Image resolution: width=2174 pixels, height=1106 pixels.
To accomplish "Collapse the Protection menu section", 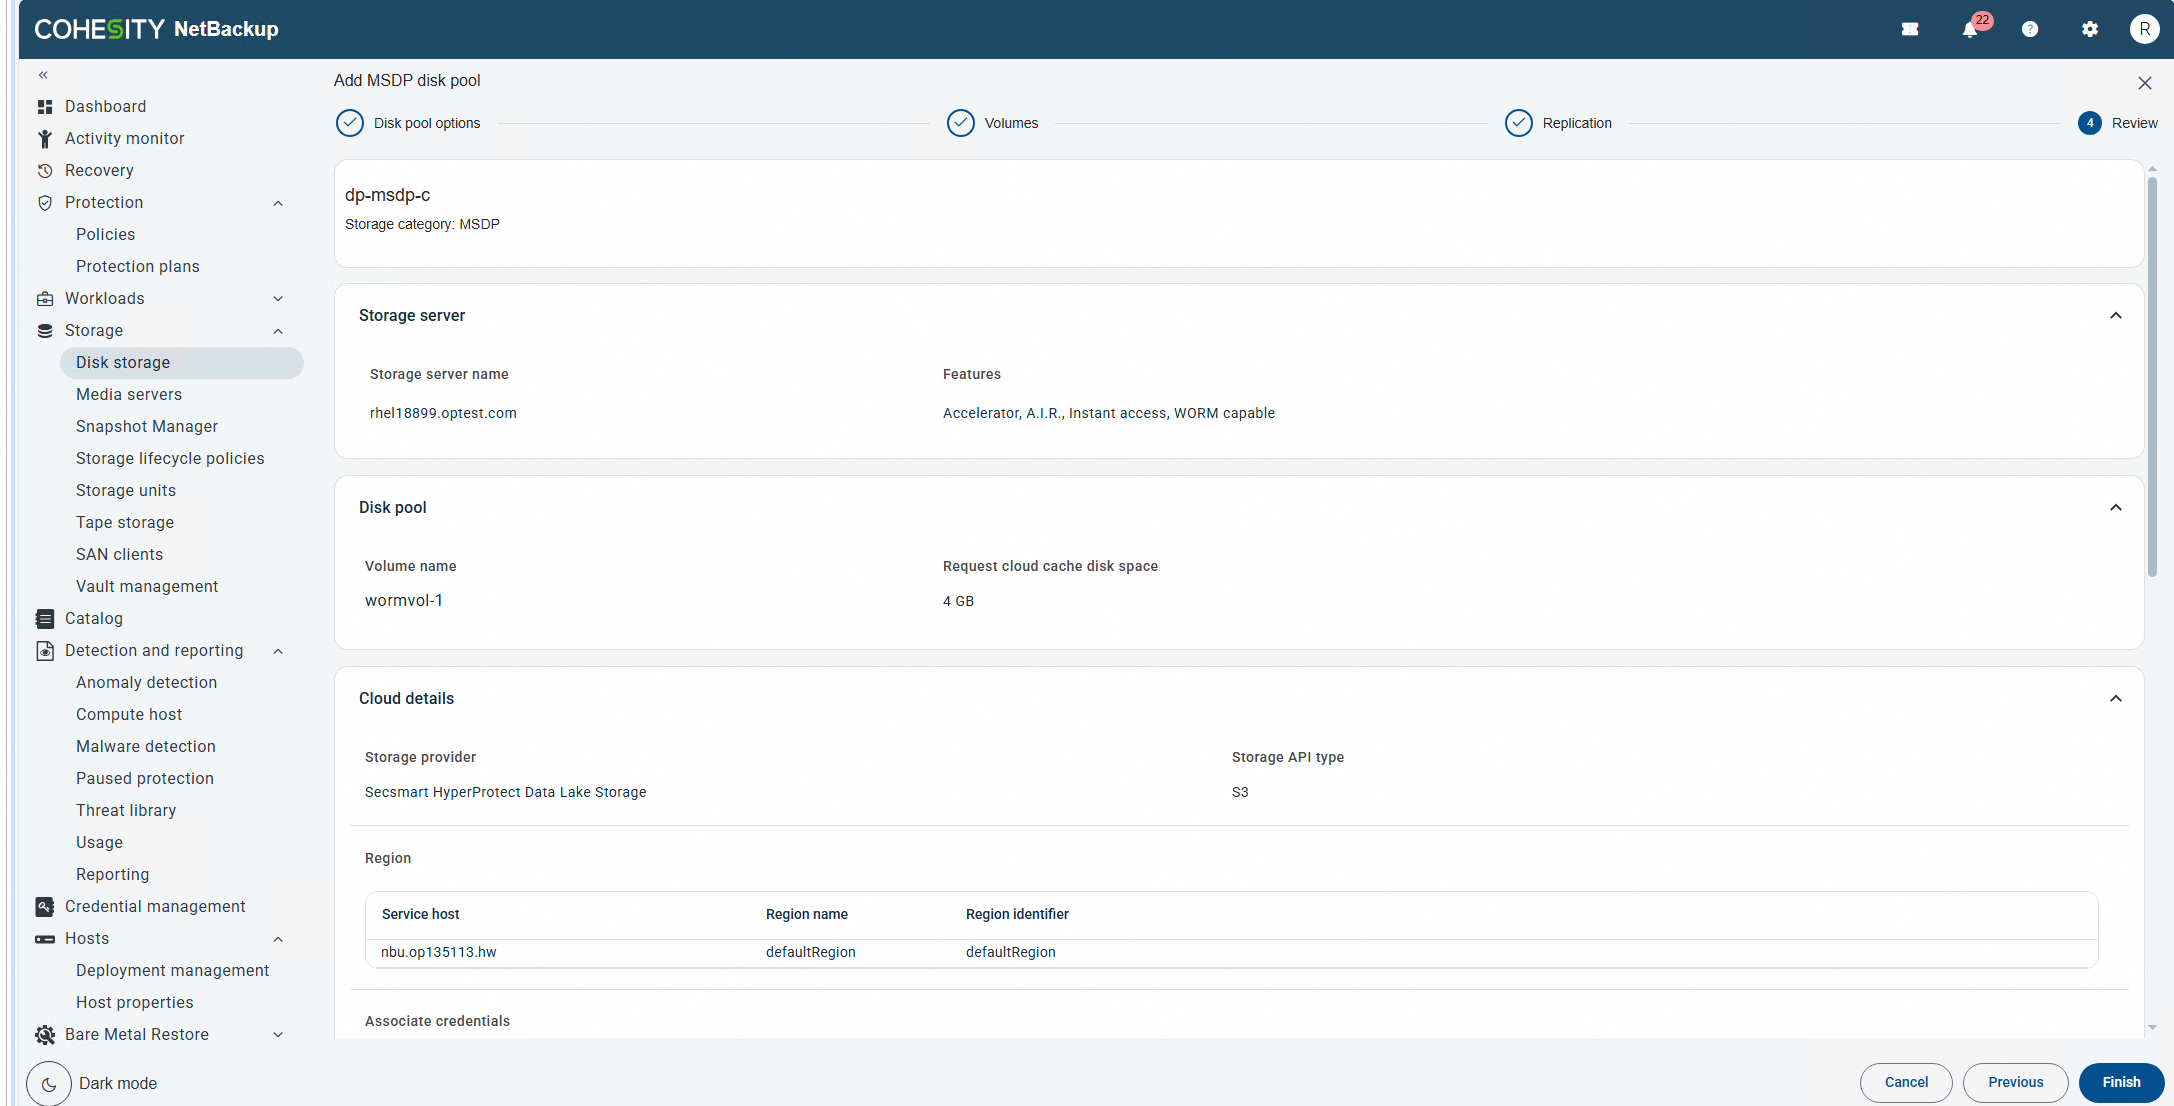I will point(278,203).
